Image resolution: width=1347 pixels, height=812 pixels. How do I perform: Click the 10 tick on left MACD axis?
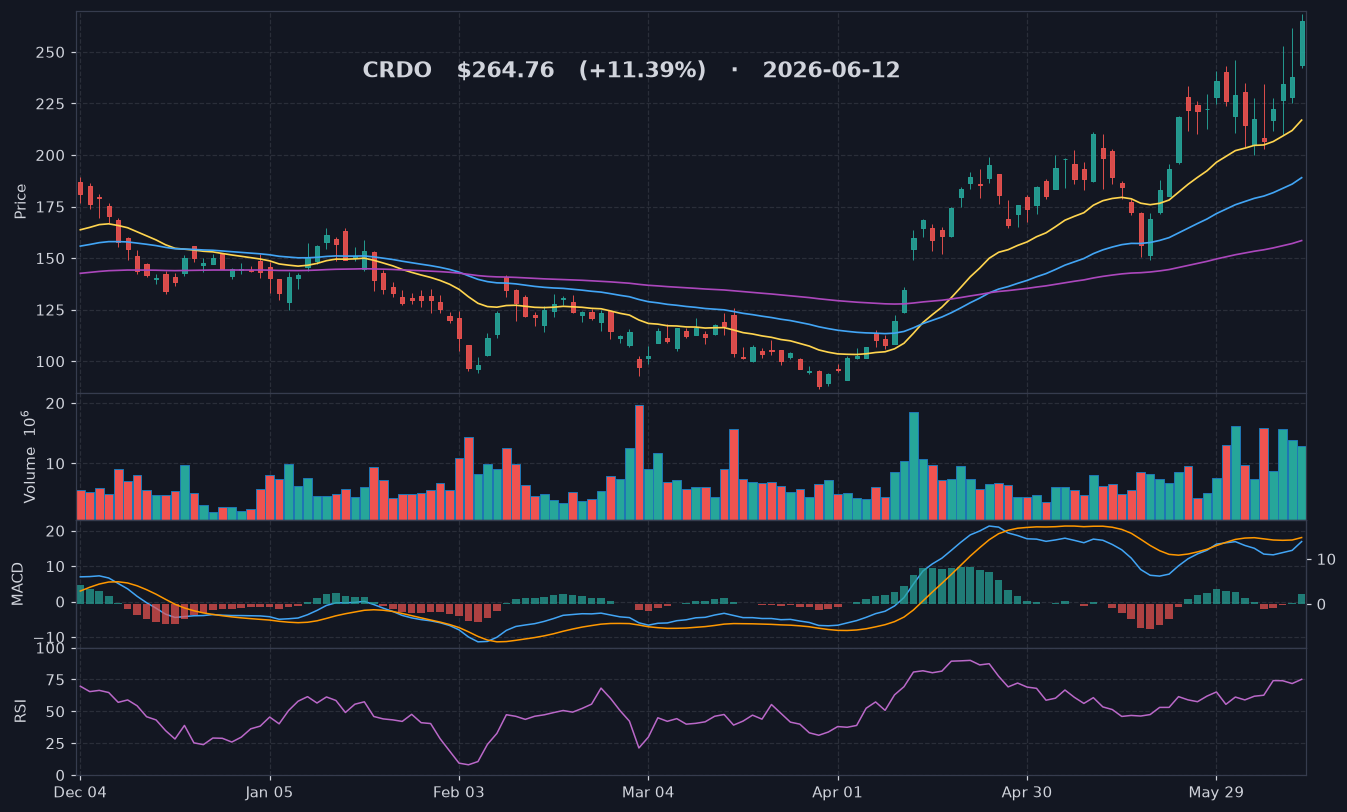pos(57,566)
